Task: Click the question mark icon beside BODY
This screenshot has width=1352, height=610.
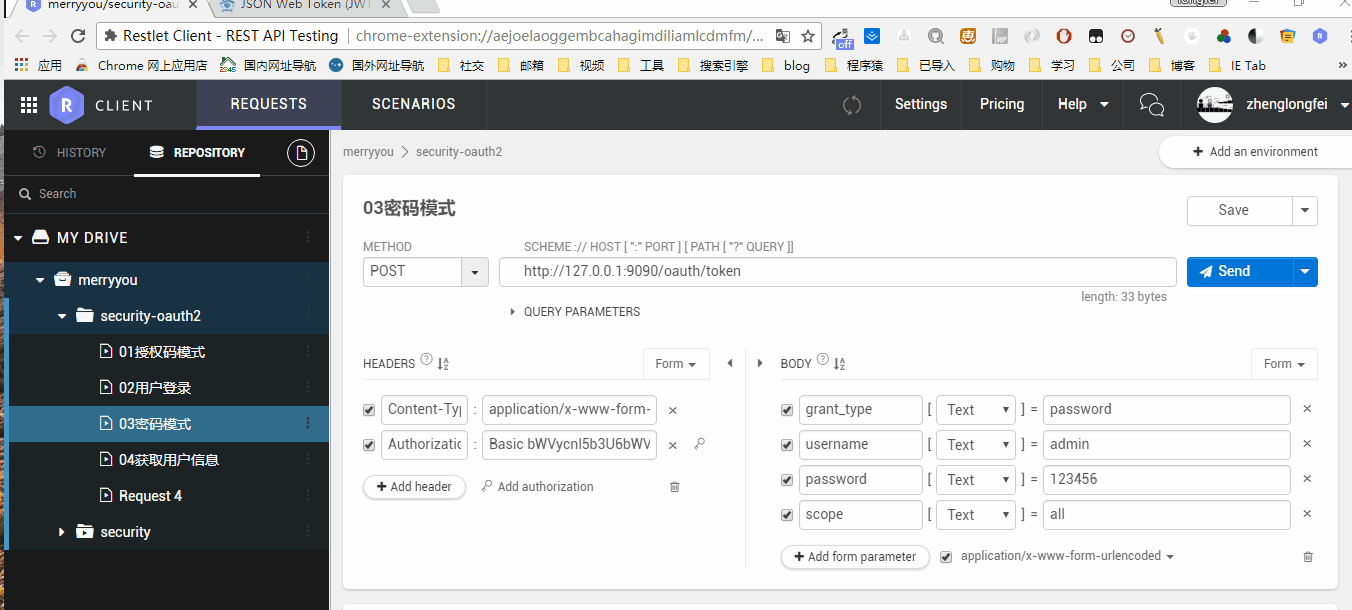Action: click(821, 360)
